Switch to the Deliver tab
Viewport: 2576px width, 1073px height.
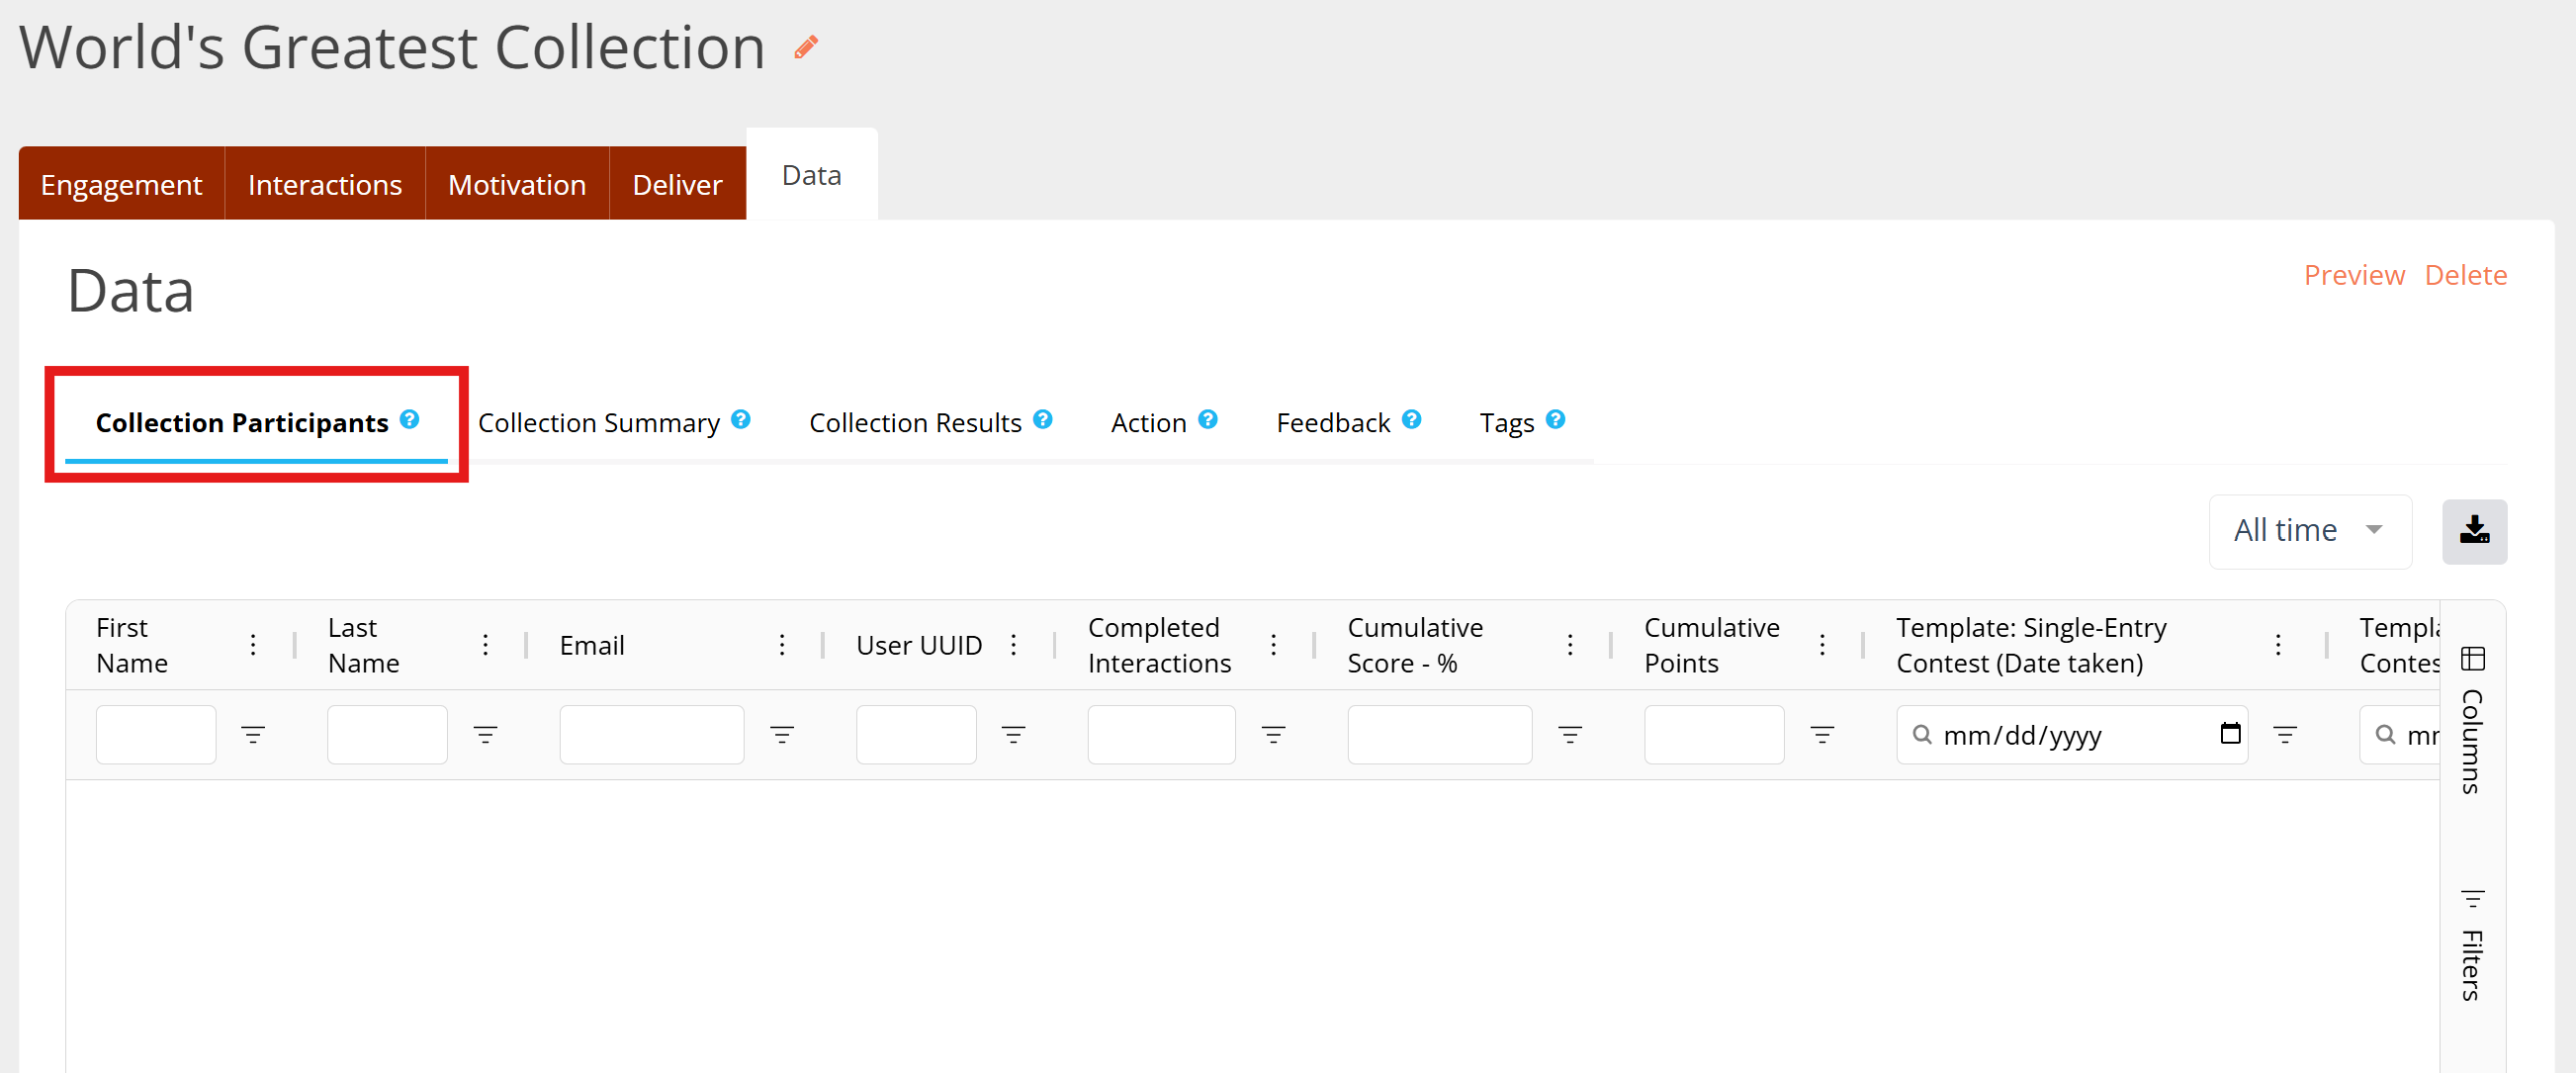click(x=677, y=184)
